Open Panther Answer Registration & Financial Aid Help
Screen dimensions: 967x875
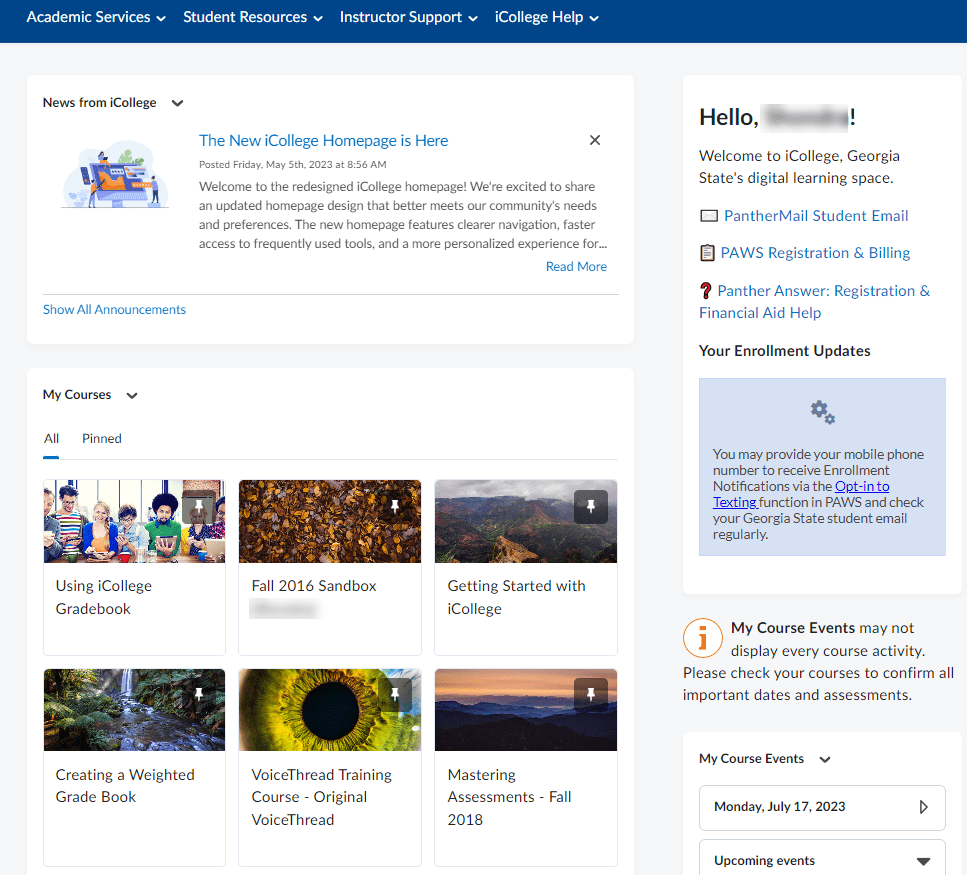[814, 302]
